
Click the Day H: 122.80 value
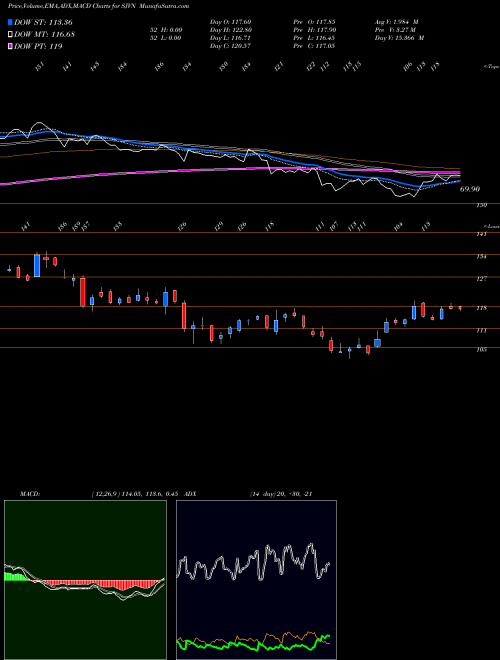click(231, 30)
